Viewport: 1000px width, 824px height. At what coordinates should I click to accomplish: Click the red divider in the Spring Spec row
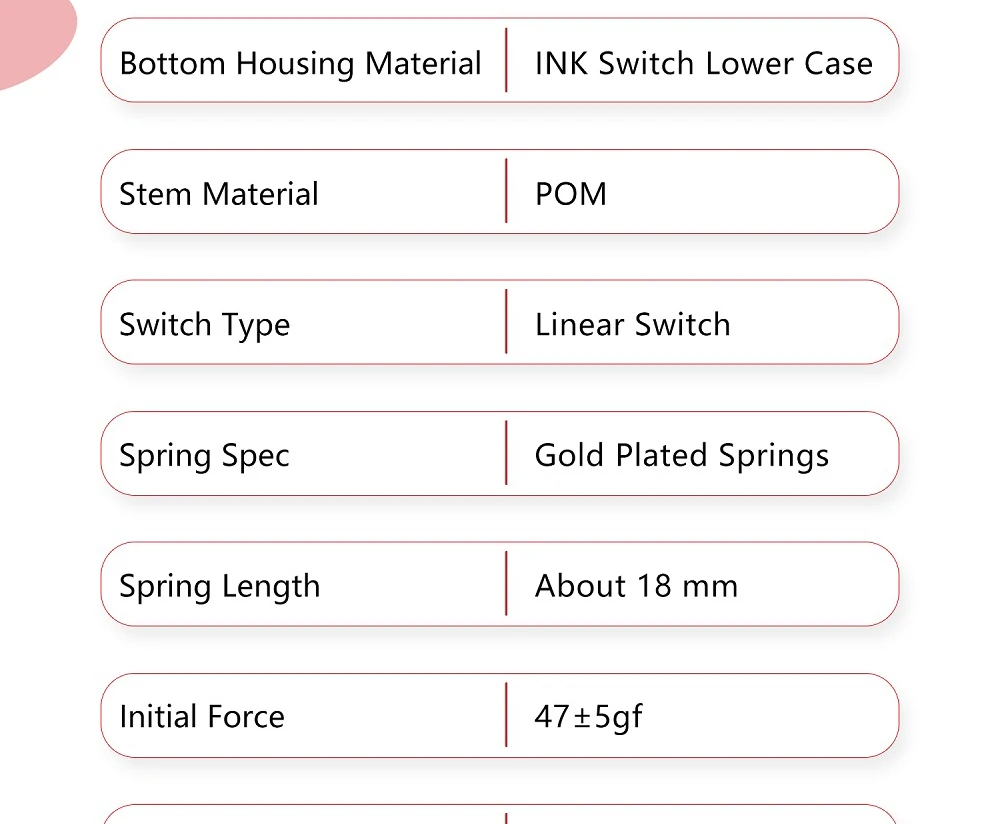click(x=506, y=453)
